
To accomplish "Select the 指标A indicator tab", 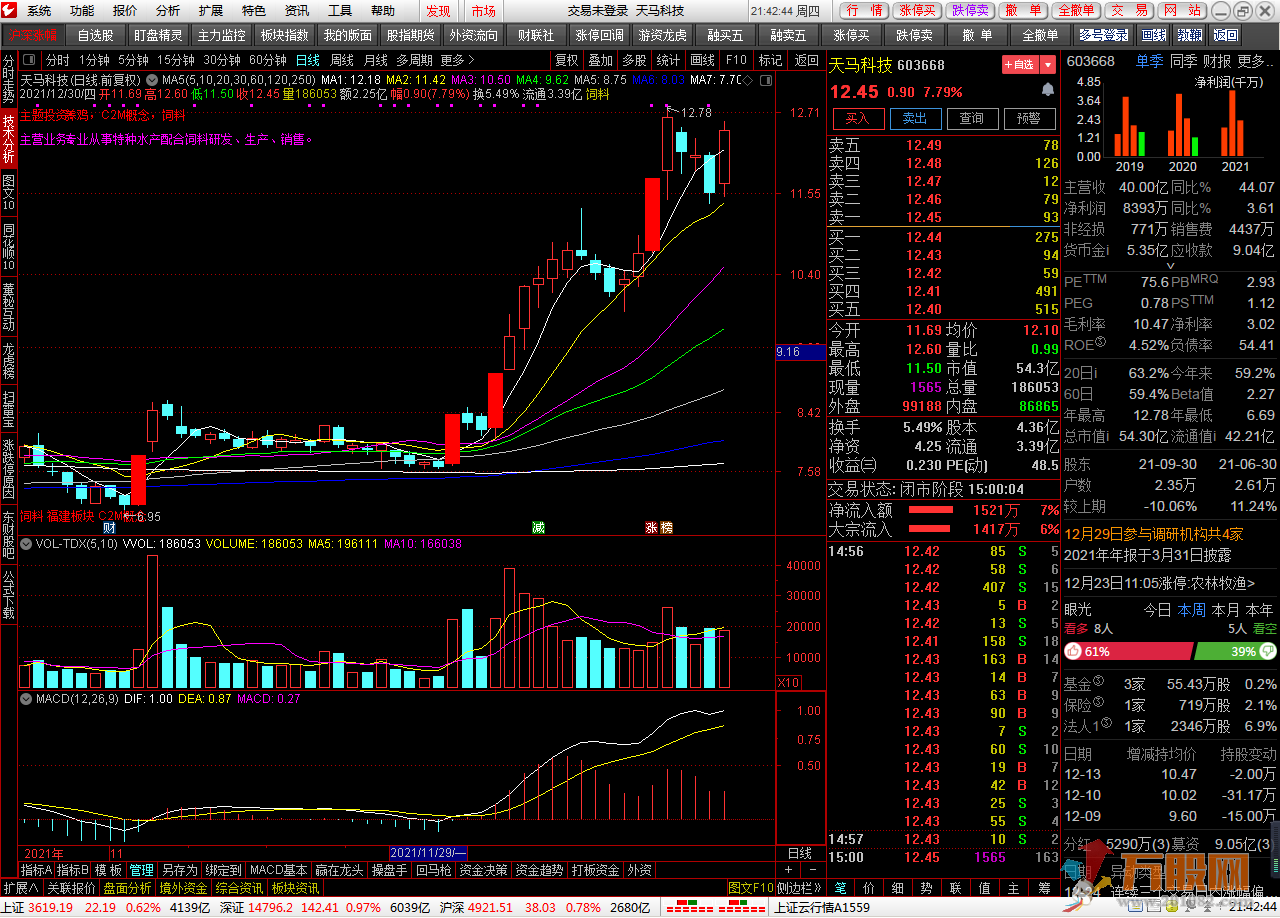I will click(x=37, y=870).
